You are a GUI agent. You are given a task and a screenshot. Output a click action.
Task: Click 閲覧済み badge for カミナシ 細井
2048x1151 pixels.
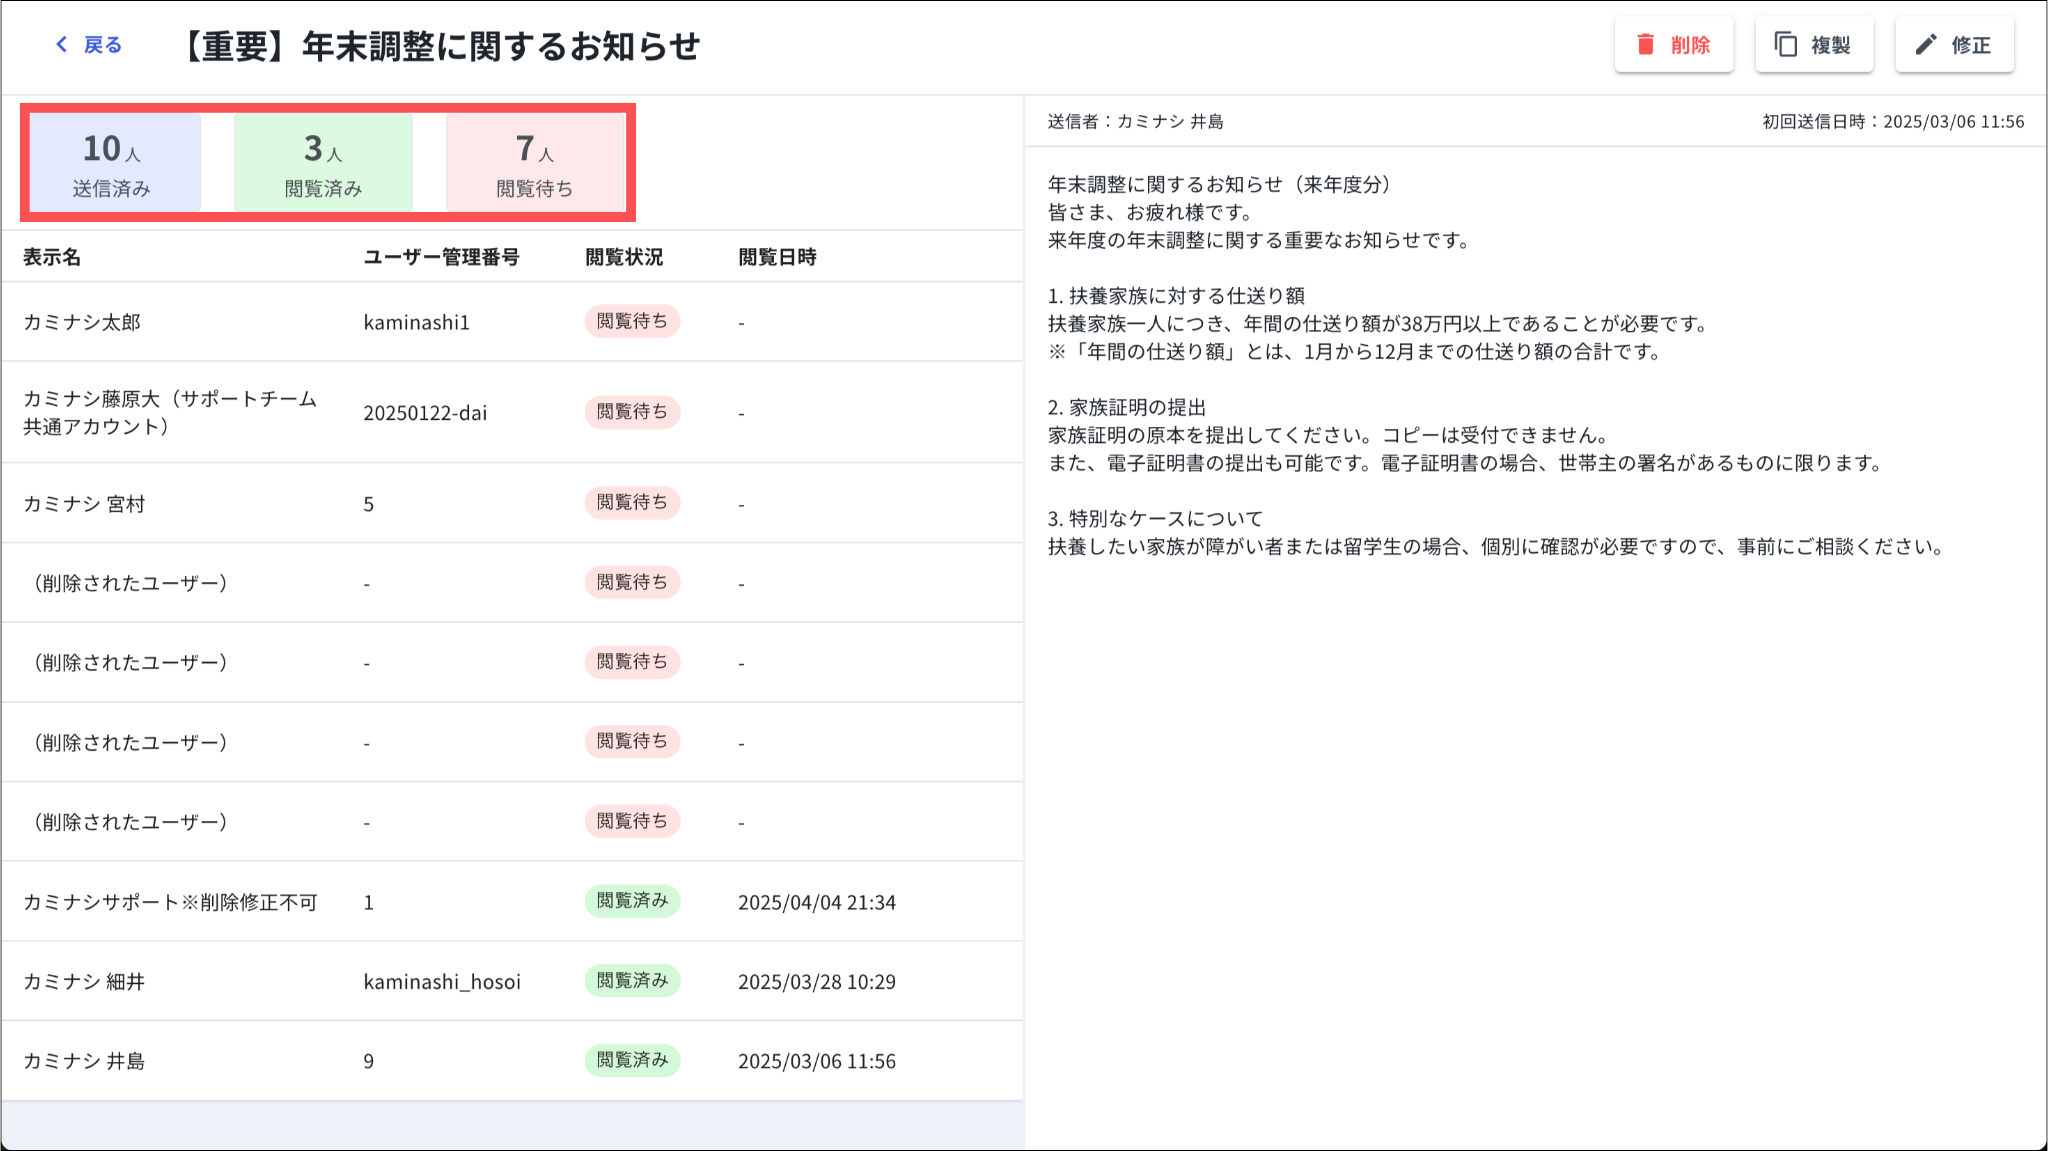coord(632,980)
